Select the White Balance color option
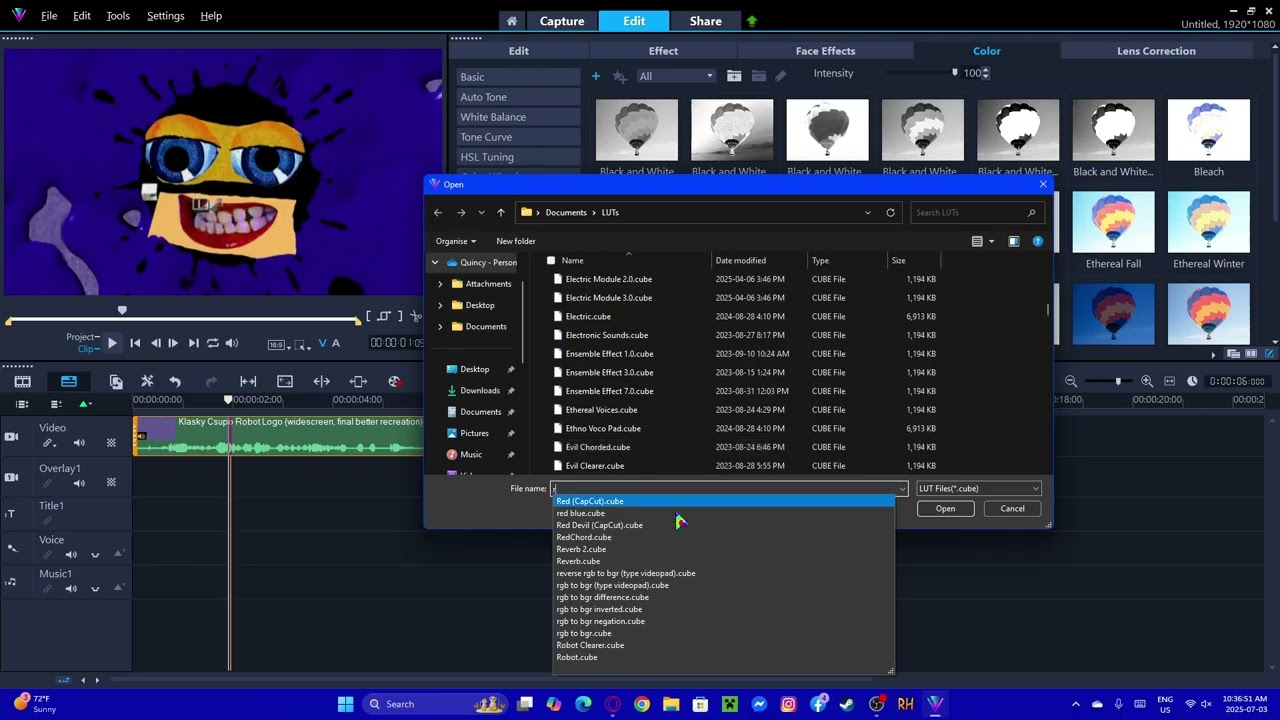1280x720 pixels. tap(518, 117)
